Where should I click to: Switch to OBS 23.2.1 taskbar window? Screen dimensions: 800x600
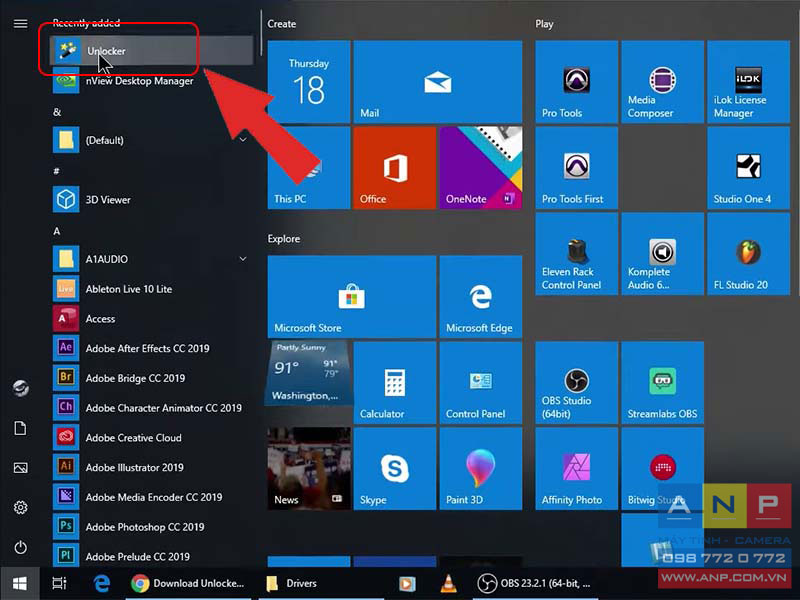tap(534, 583)
